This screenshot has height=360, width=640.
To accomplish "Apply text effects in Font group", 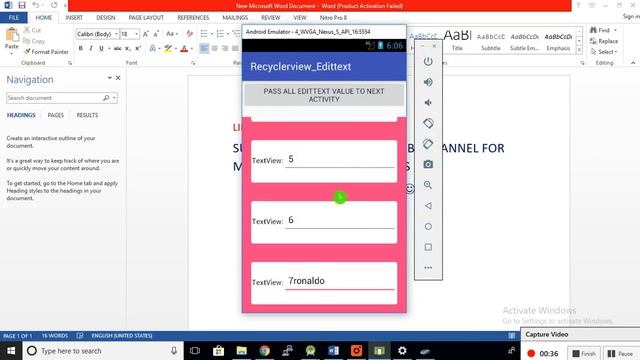I will click(153, 49).
